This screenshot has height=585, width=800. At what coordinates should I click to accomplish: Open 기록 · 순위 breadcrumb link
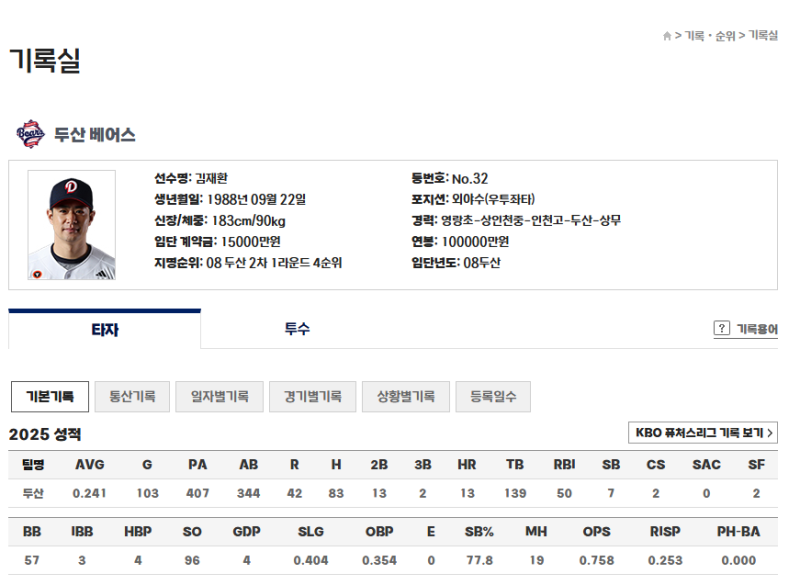(x=710, y=36)
